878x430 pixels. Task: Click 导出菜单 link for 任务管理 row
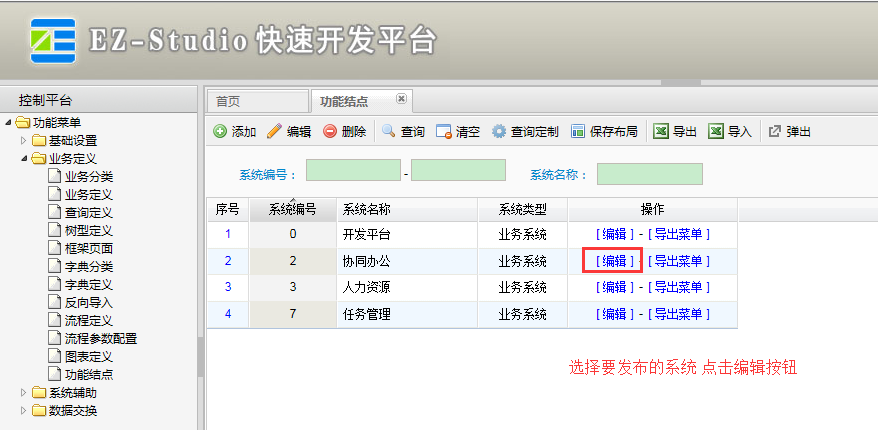click(679, 314)
